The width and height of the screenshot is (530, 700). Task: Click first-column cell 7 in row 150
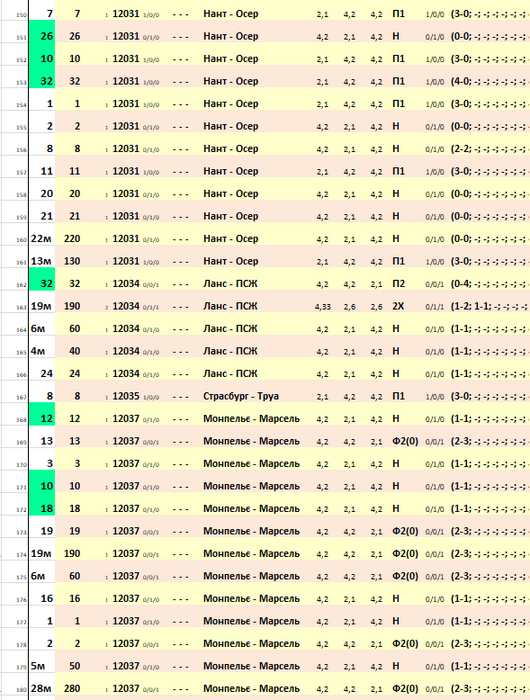point(50,14)
